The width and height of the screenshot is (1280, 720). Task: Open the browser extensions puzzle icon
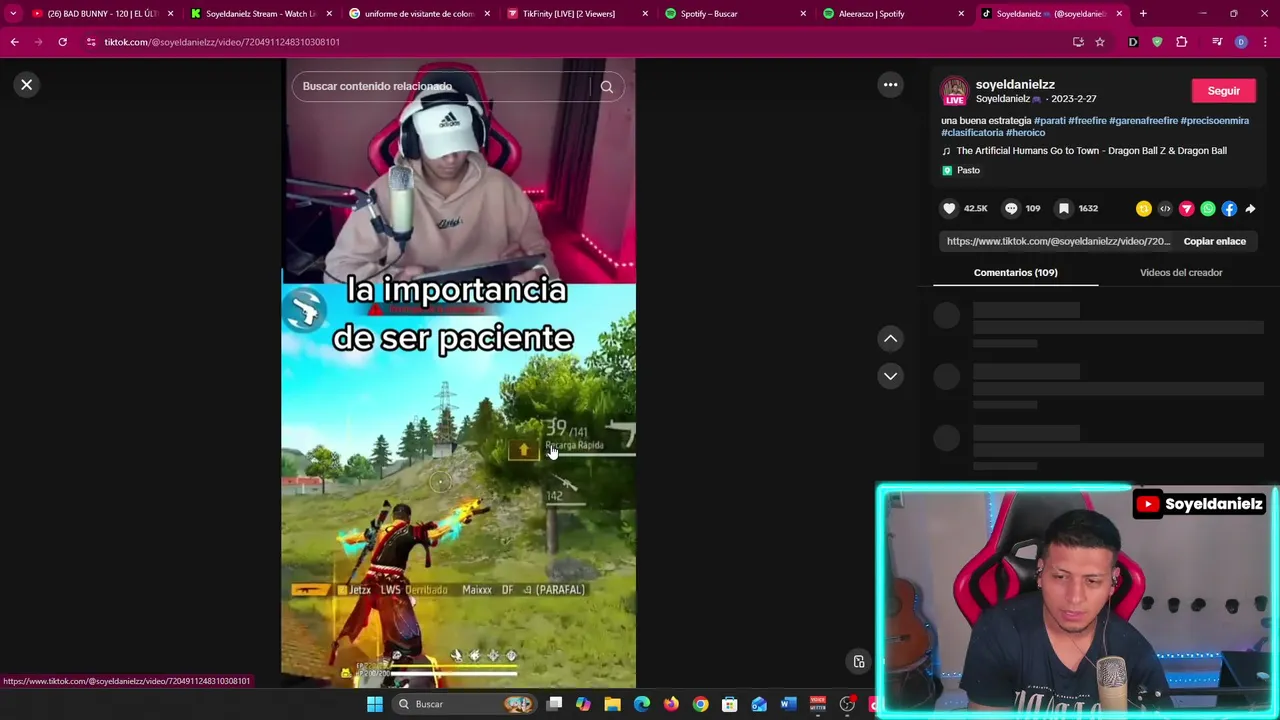pyautogui.click(x=1182, y=42)
